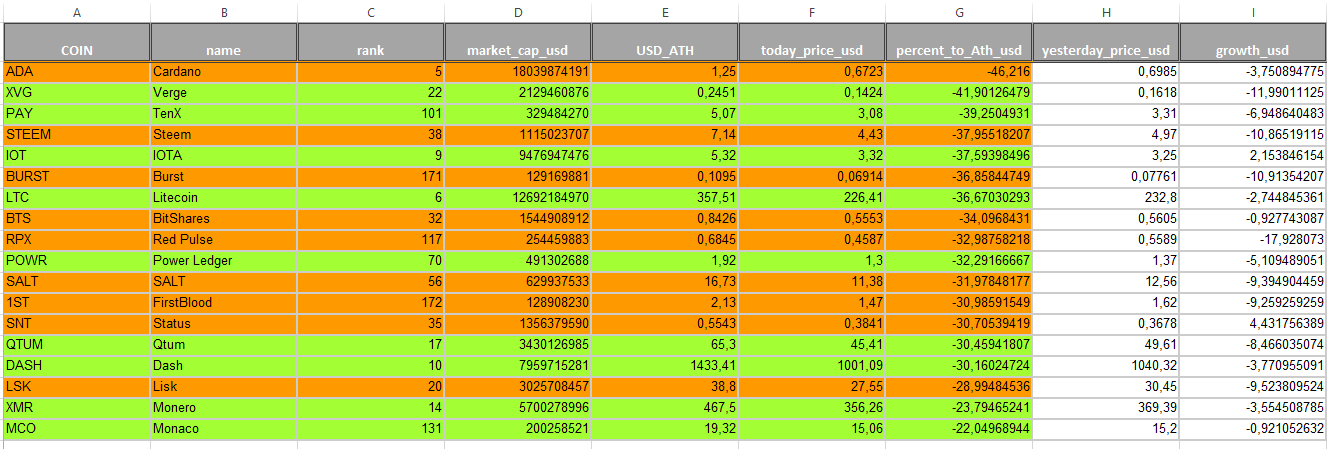
Task: Select growth cell -17,928073
Action: coord(1253,240)
